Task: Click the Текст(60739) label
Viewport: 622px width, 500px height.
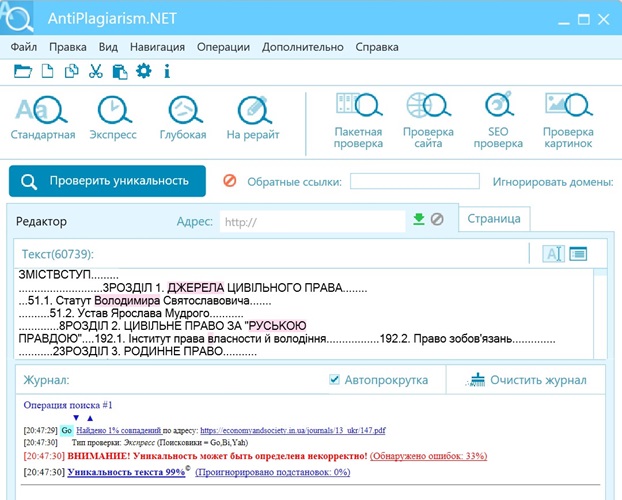Action: [58, 254]
